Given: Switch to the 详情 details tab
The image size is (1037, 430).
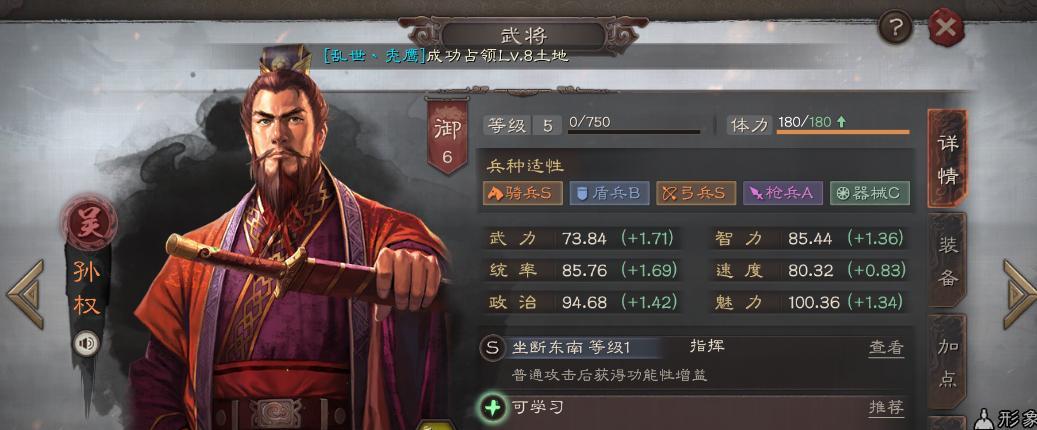Looking at the screenshot, I should [947, 159].
